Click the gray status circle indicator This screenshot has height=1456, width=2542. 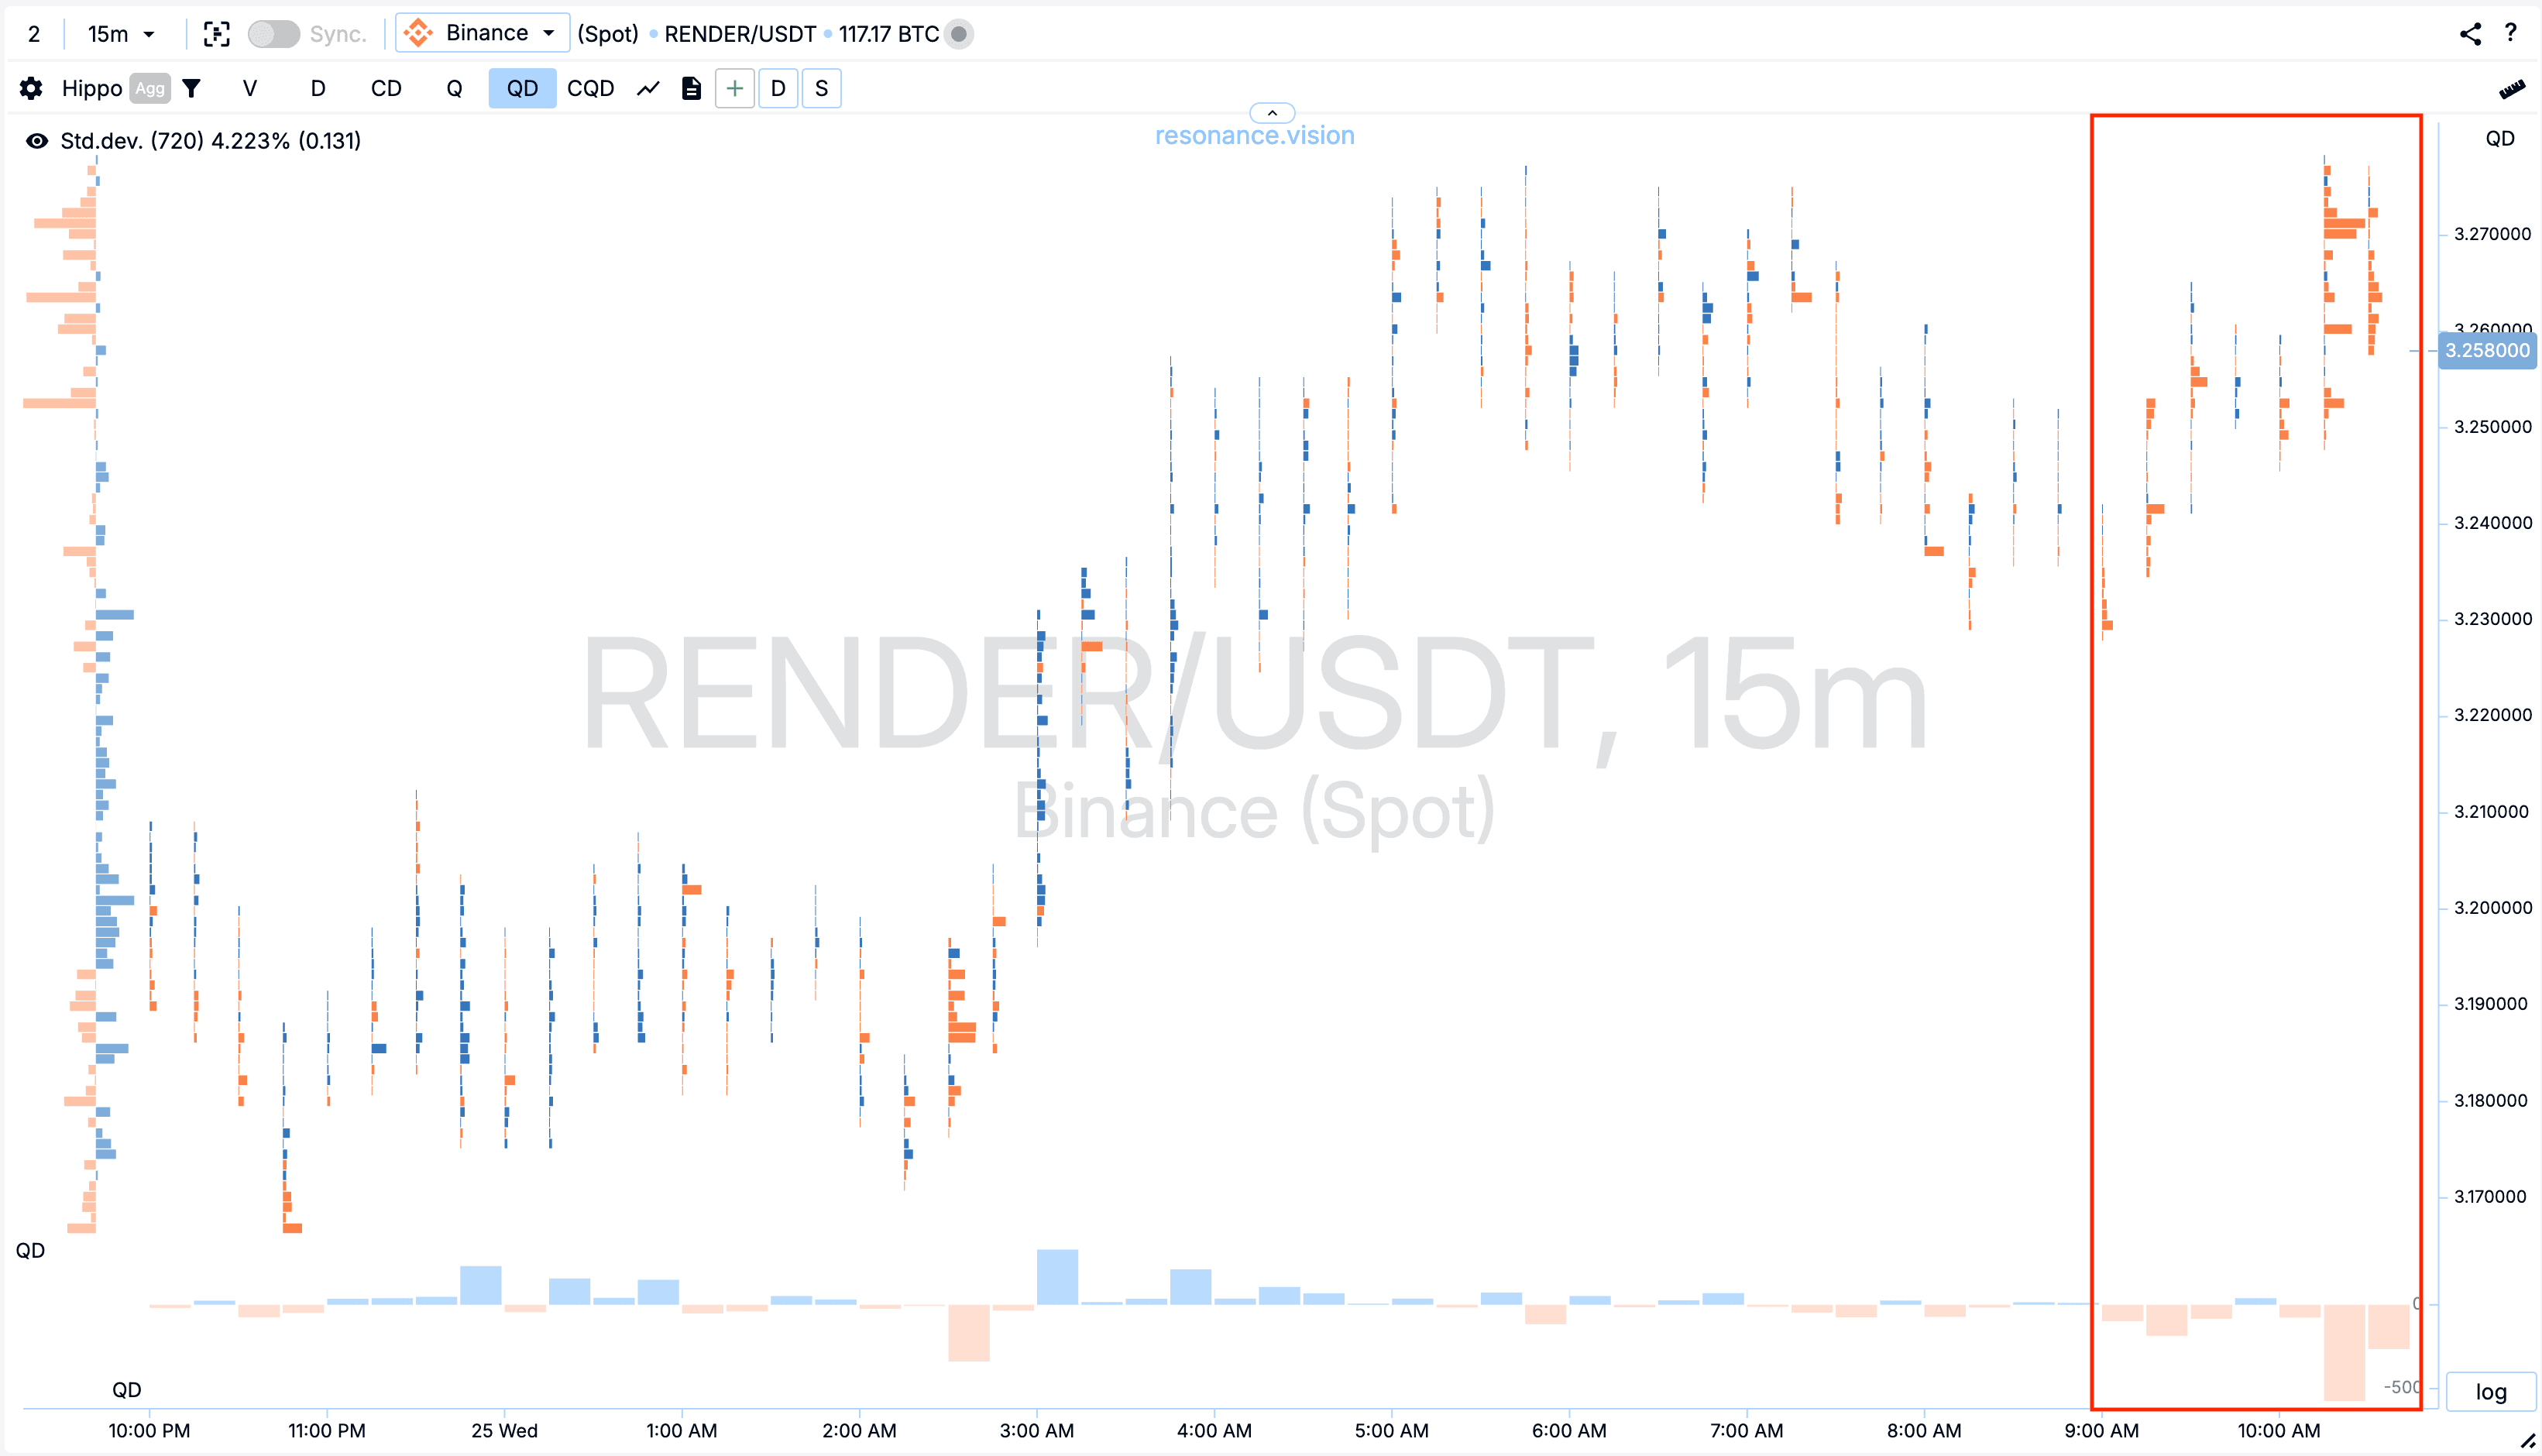(958, 34)
